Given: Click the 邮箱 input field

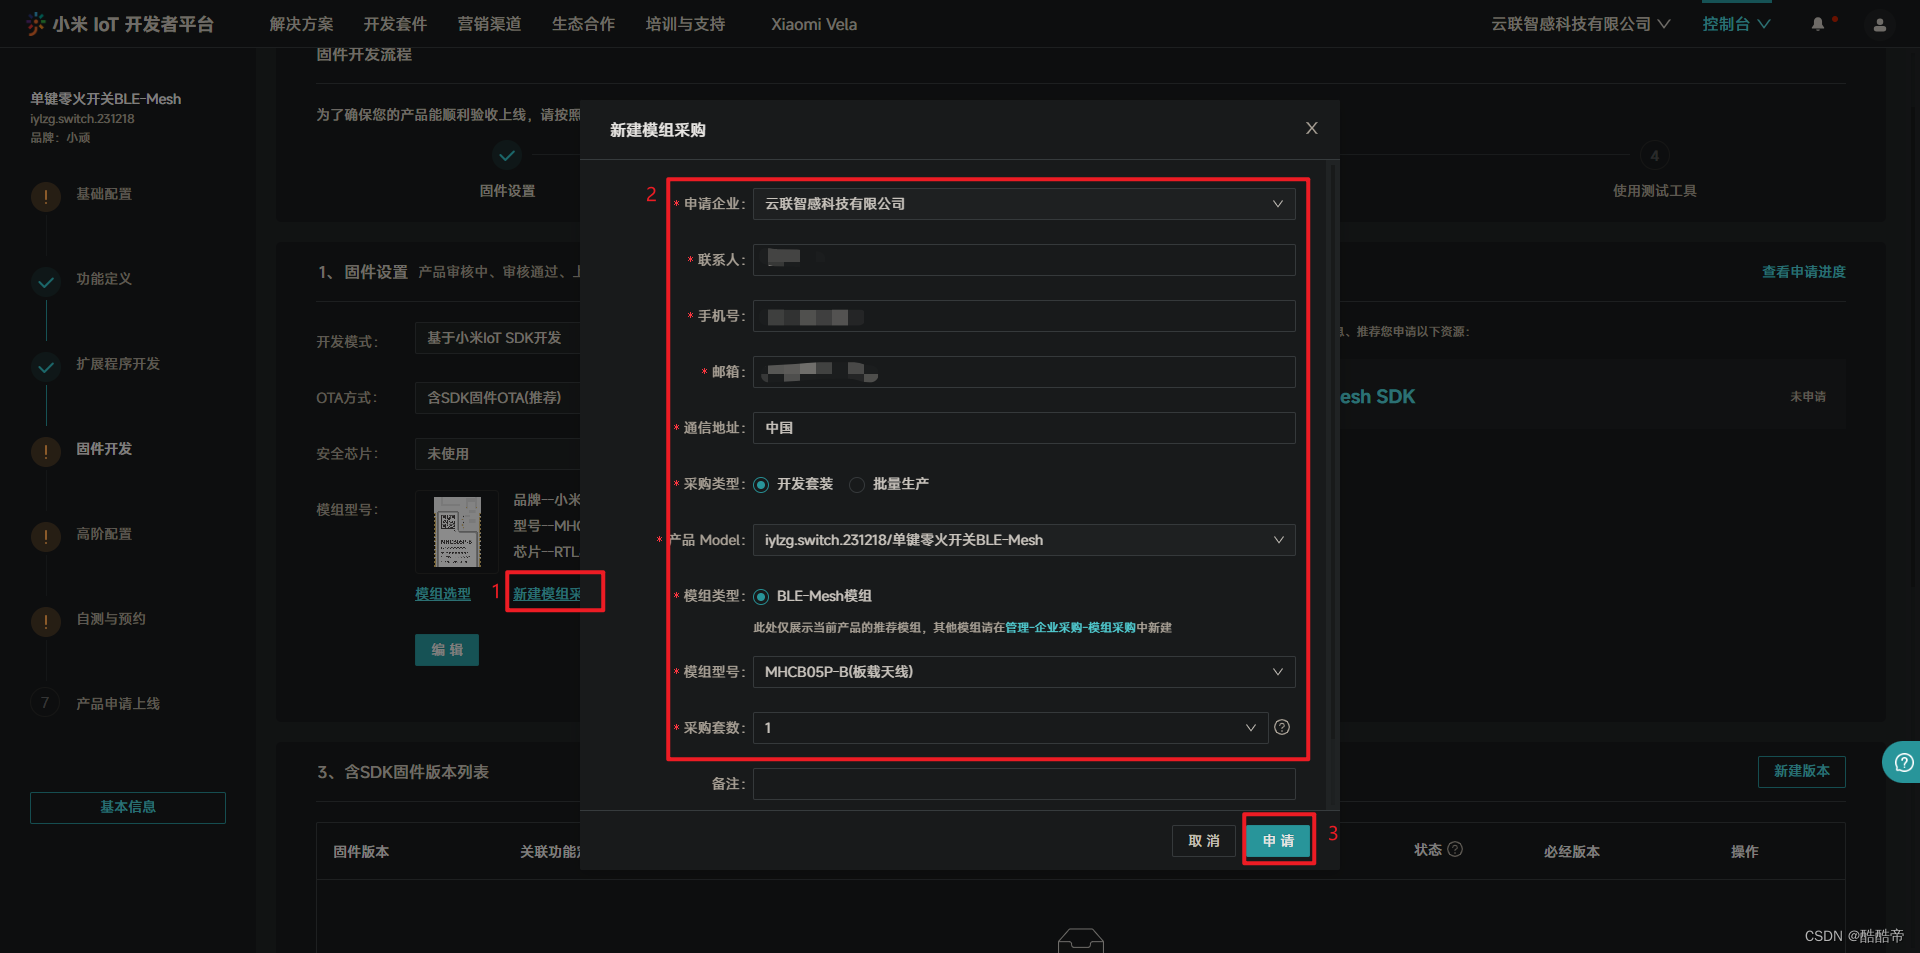Looking at the screenshot, I should coord(1024,372).
